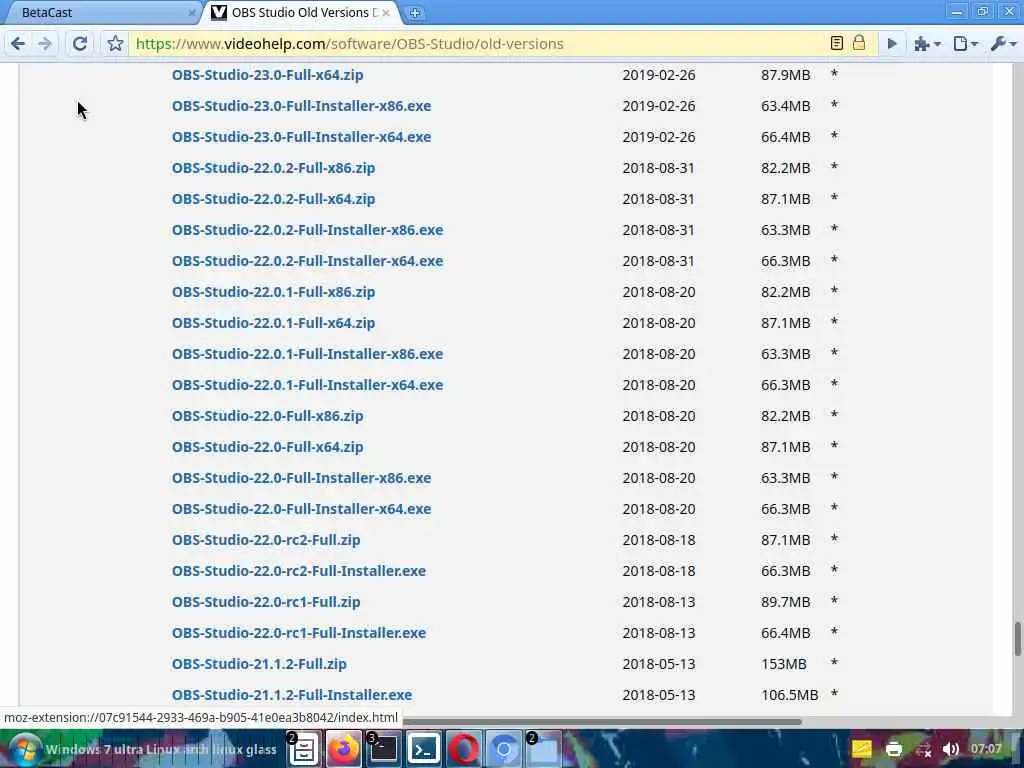This screenshot has height=768, width=1024.
Task: Click the vertical page scrollbar thumb
Action: [1017, 639]
